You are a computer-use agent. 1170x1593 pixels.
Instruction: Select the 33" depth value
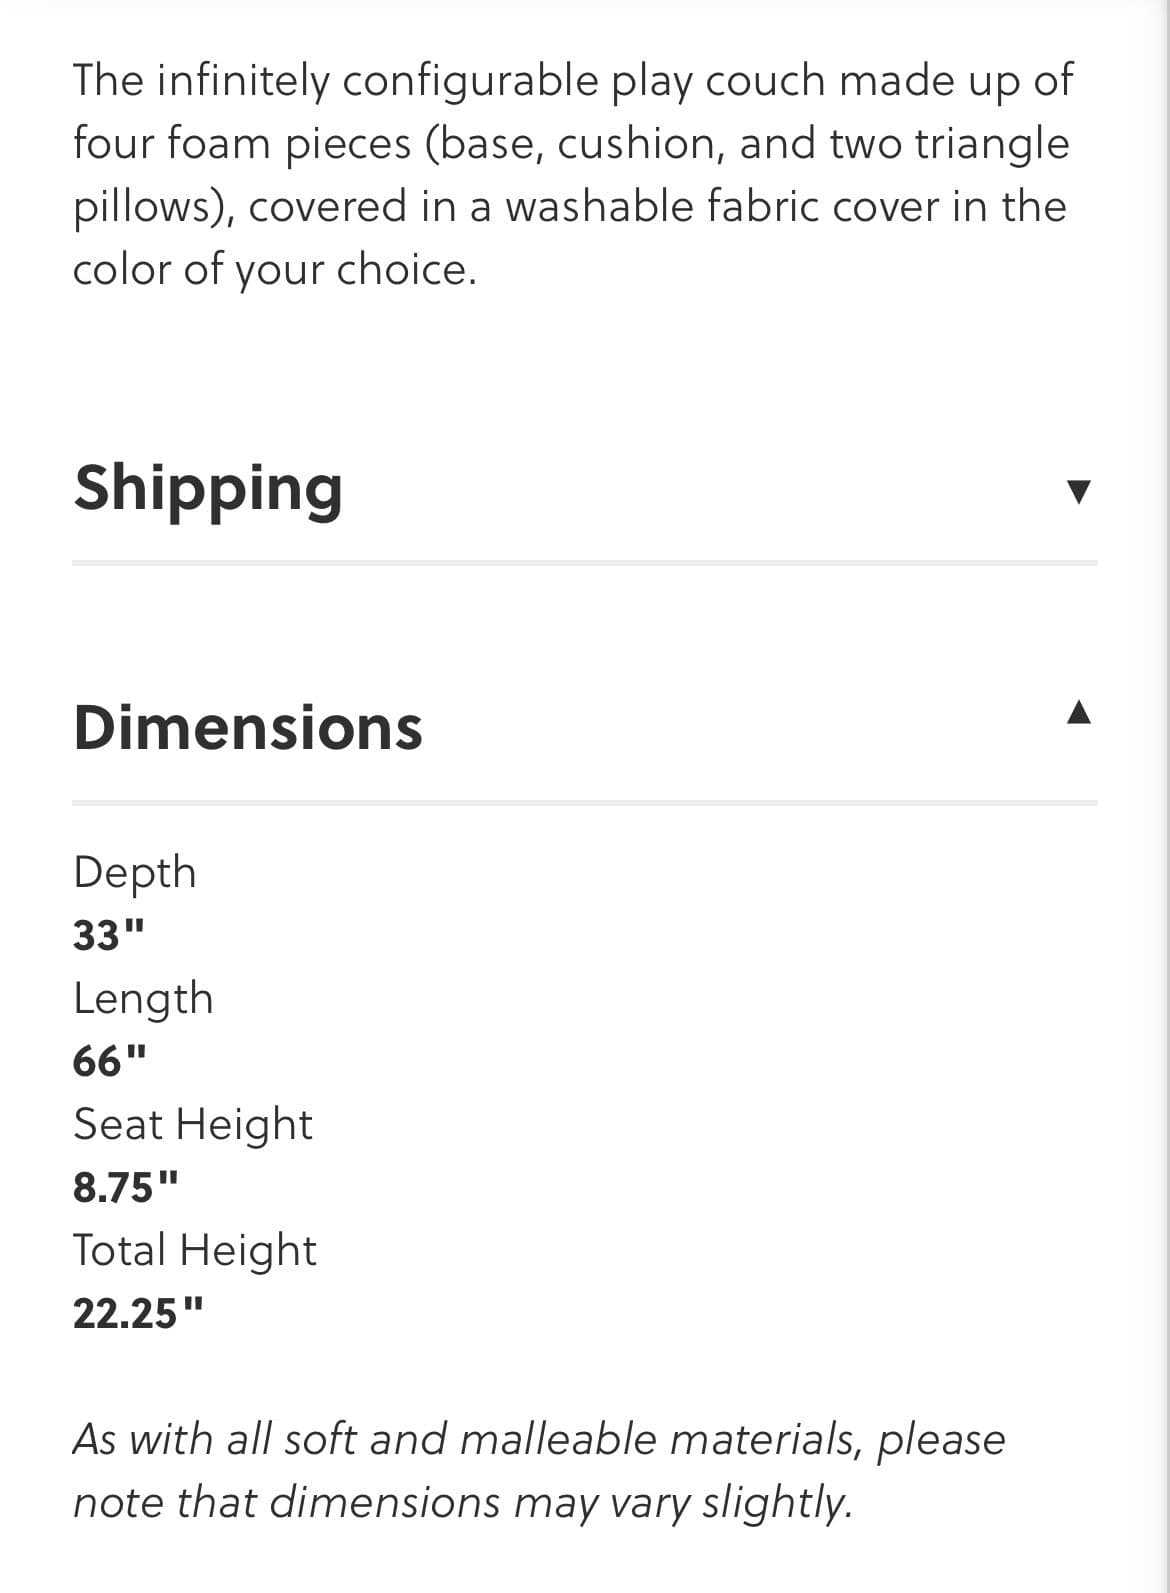pyautogui.click(x=109, y=935)
